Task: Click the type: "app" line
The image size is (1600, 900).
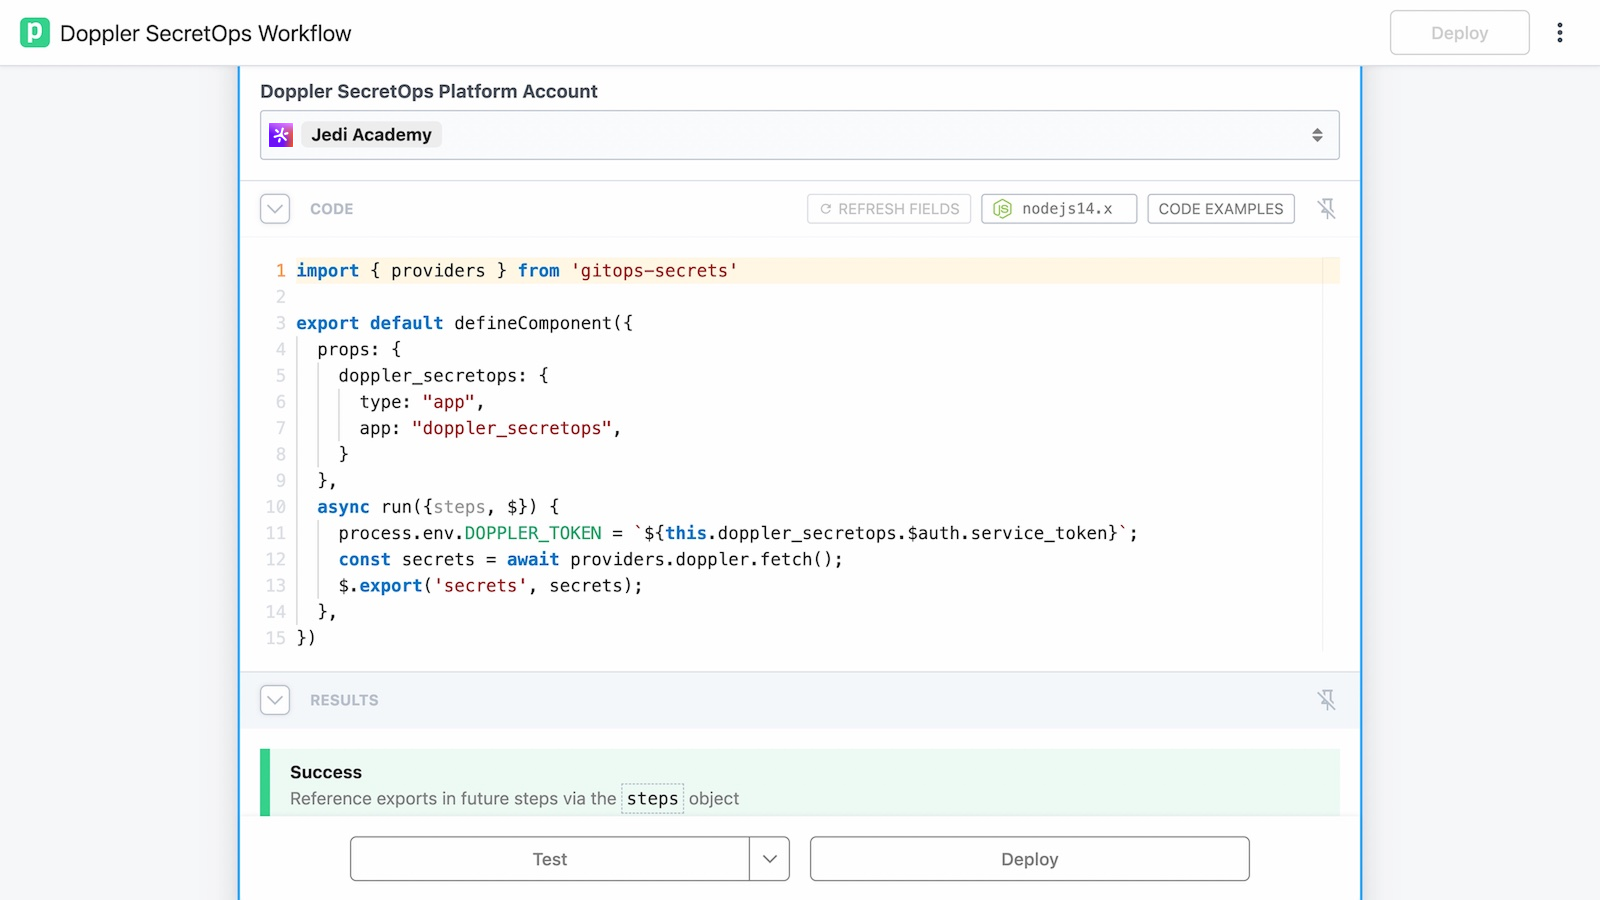Action: point(422,402)
